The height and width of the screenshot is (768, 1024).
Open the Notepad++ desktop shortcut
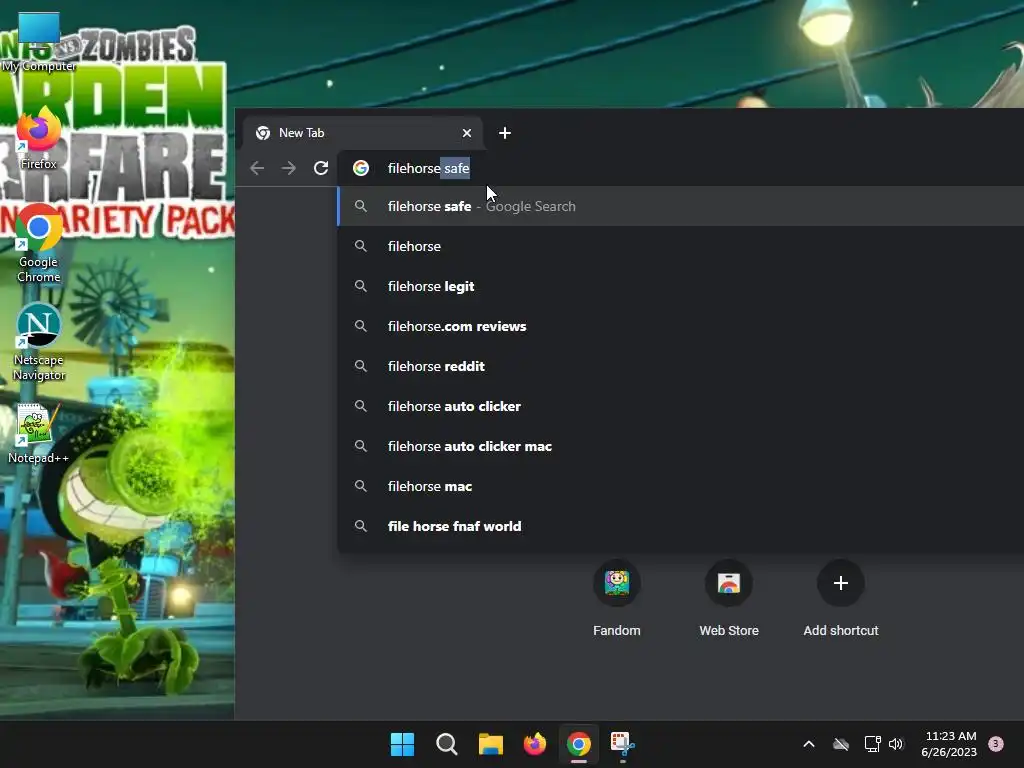(39, 433)
